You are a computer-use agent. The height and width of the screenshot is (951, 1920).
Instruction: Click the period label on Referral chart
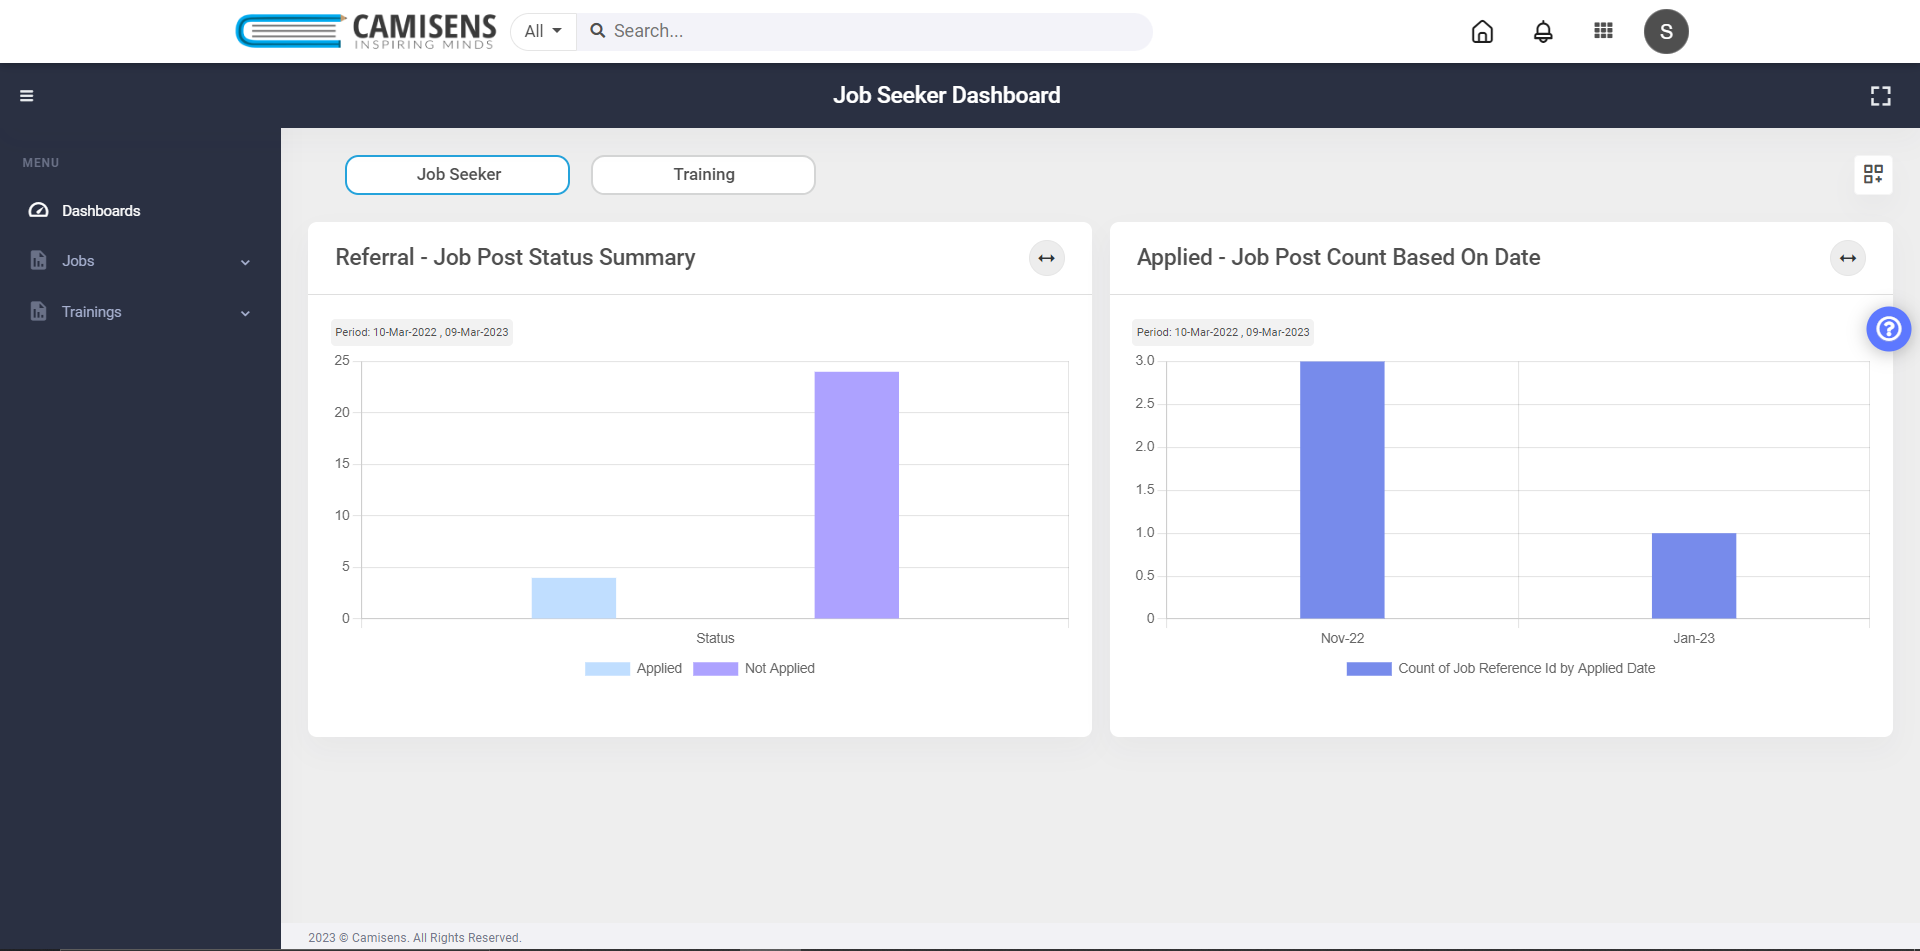[x=422, y=332]
